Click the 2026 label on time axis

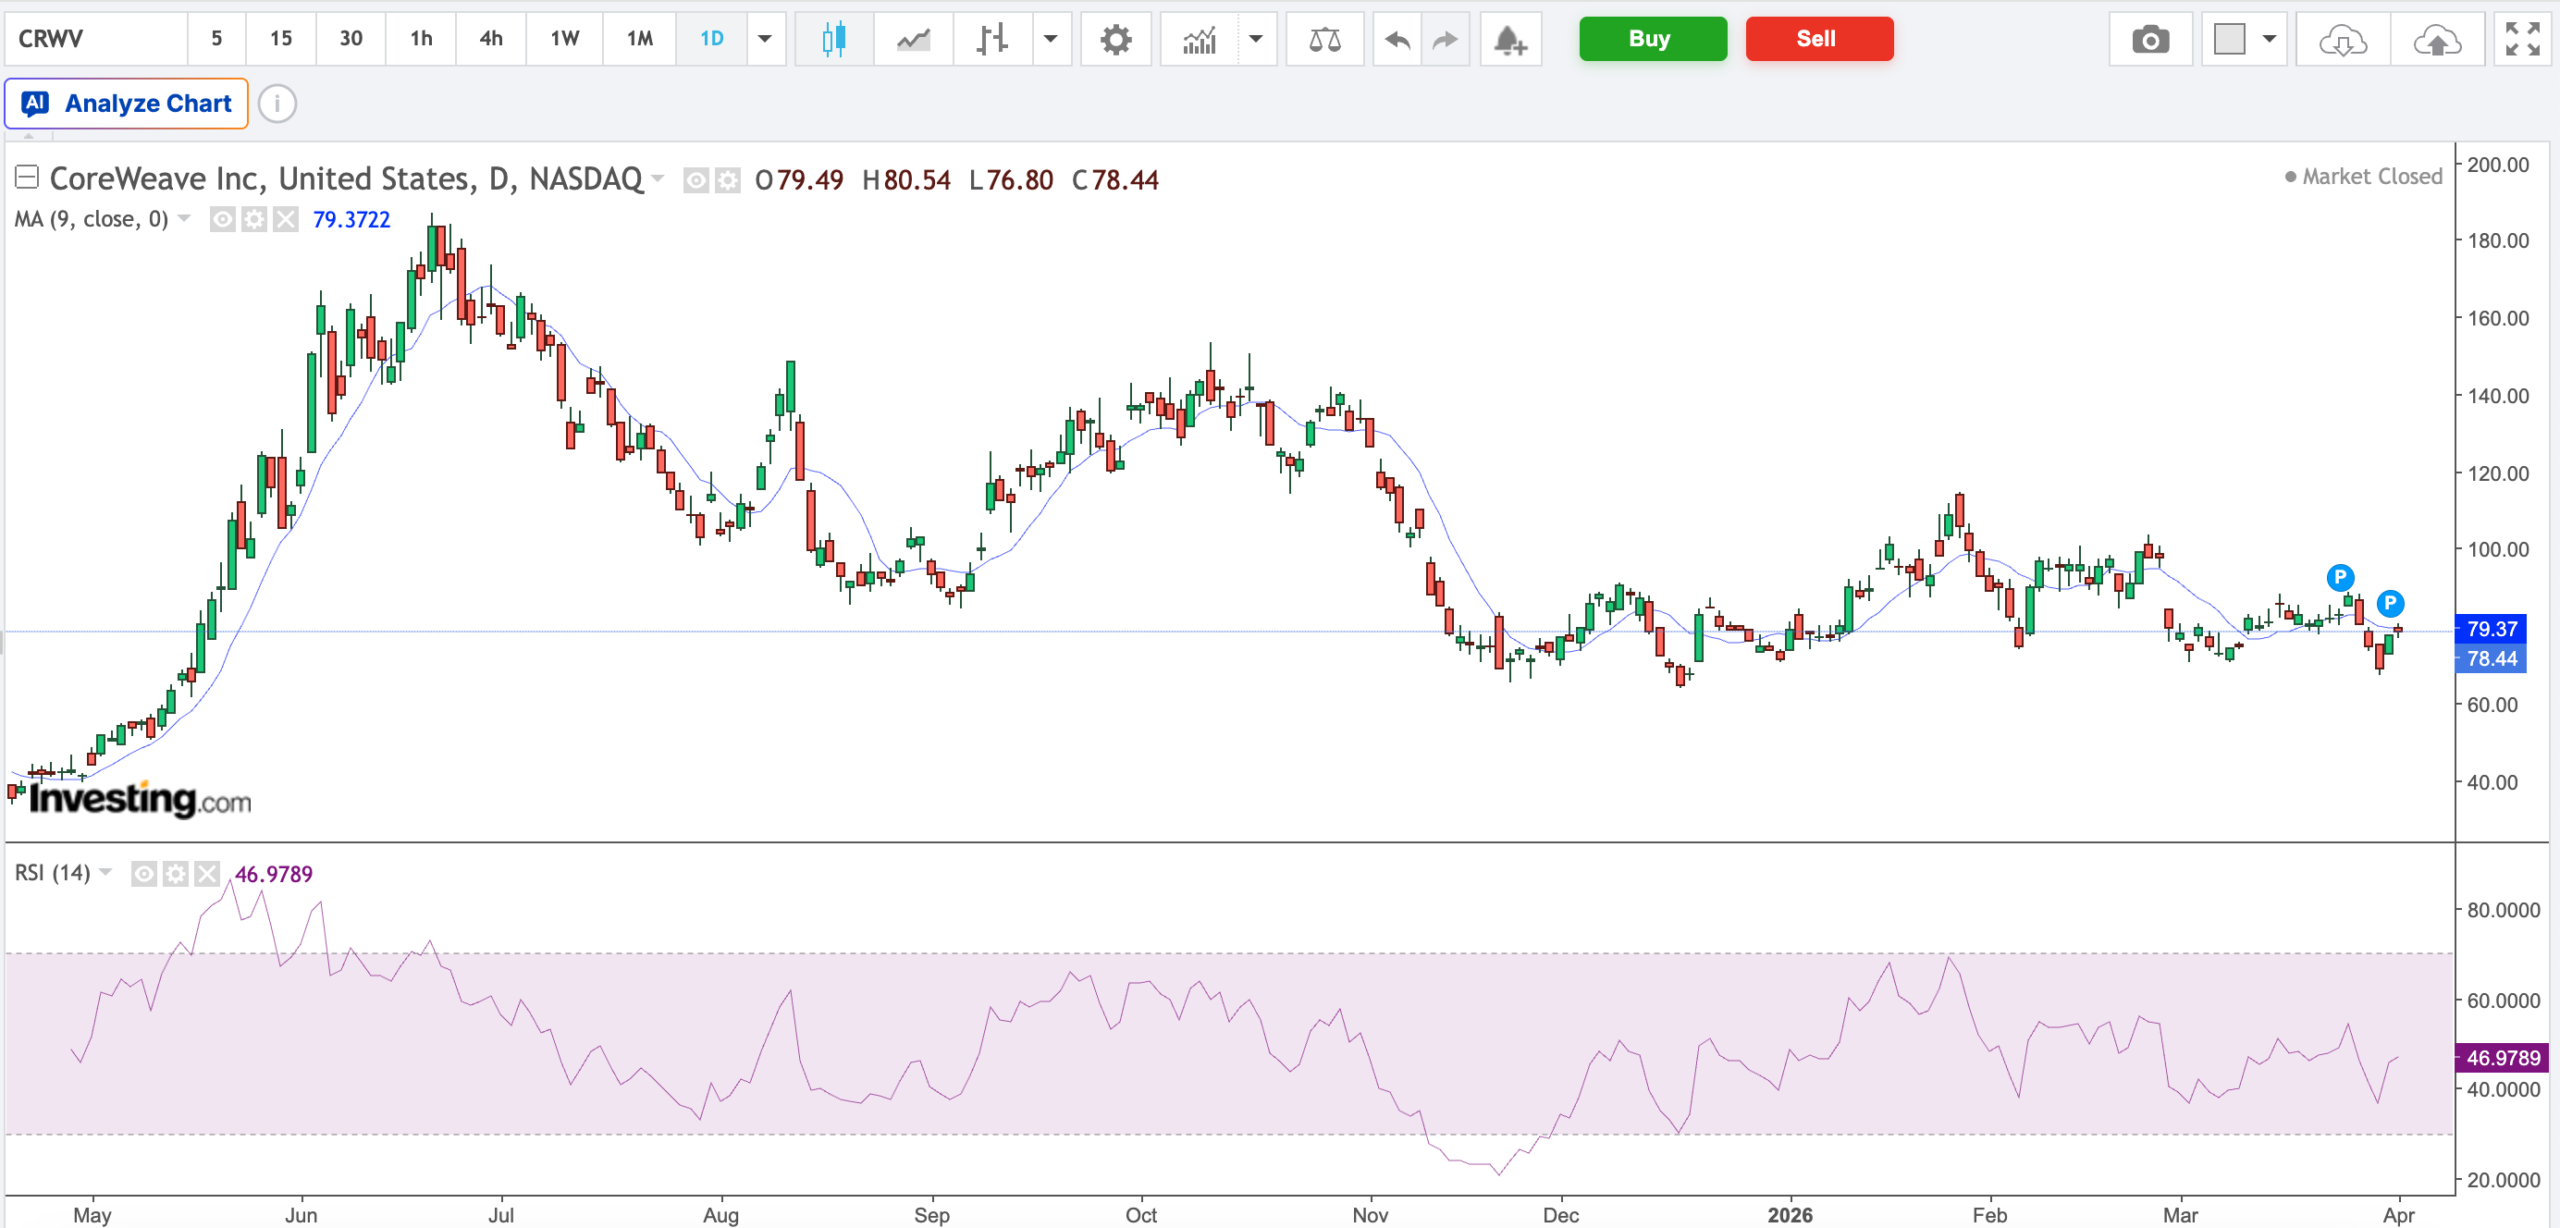click(x=1790, y=1214)
